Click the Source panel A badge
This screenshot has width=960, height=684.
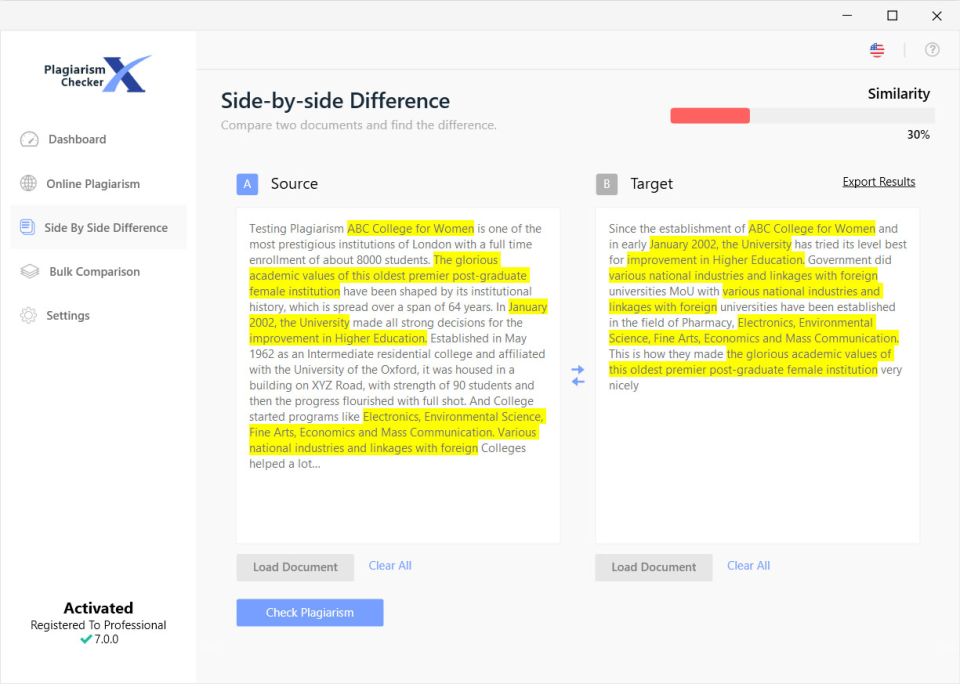pos(247,184)
